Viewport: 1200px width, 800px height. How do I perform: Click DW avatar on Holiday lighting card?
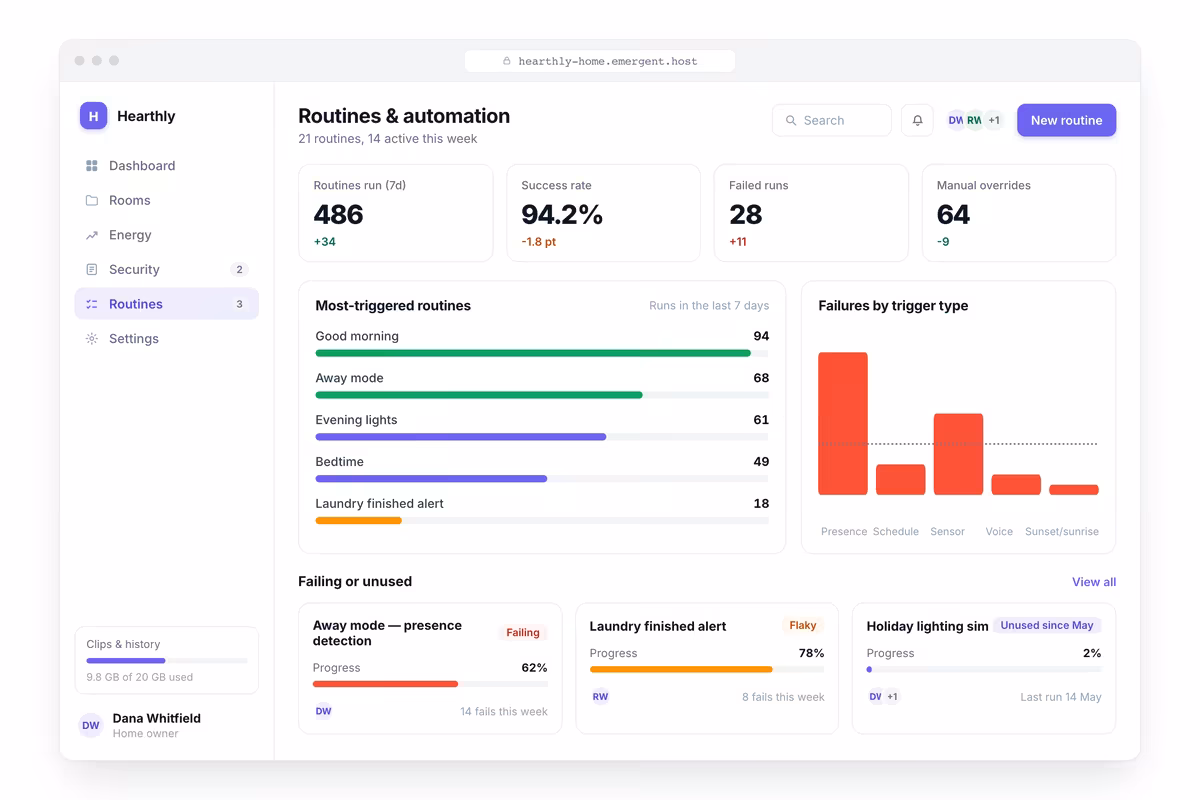875,697
